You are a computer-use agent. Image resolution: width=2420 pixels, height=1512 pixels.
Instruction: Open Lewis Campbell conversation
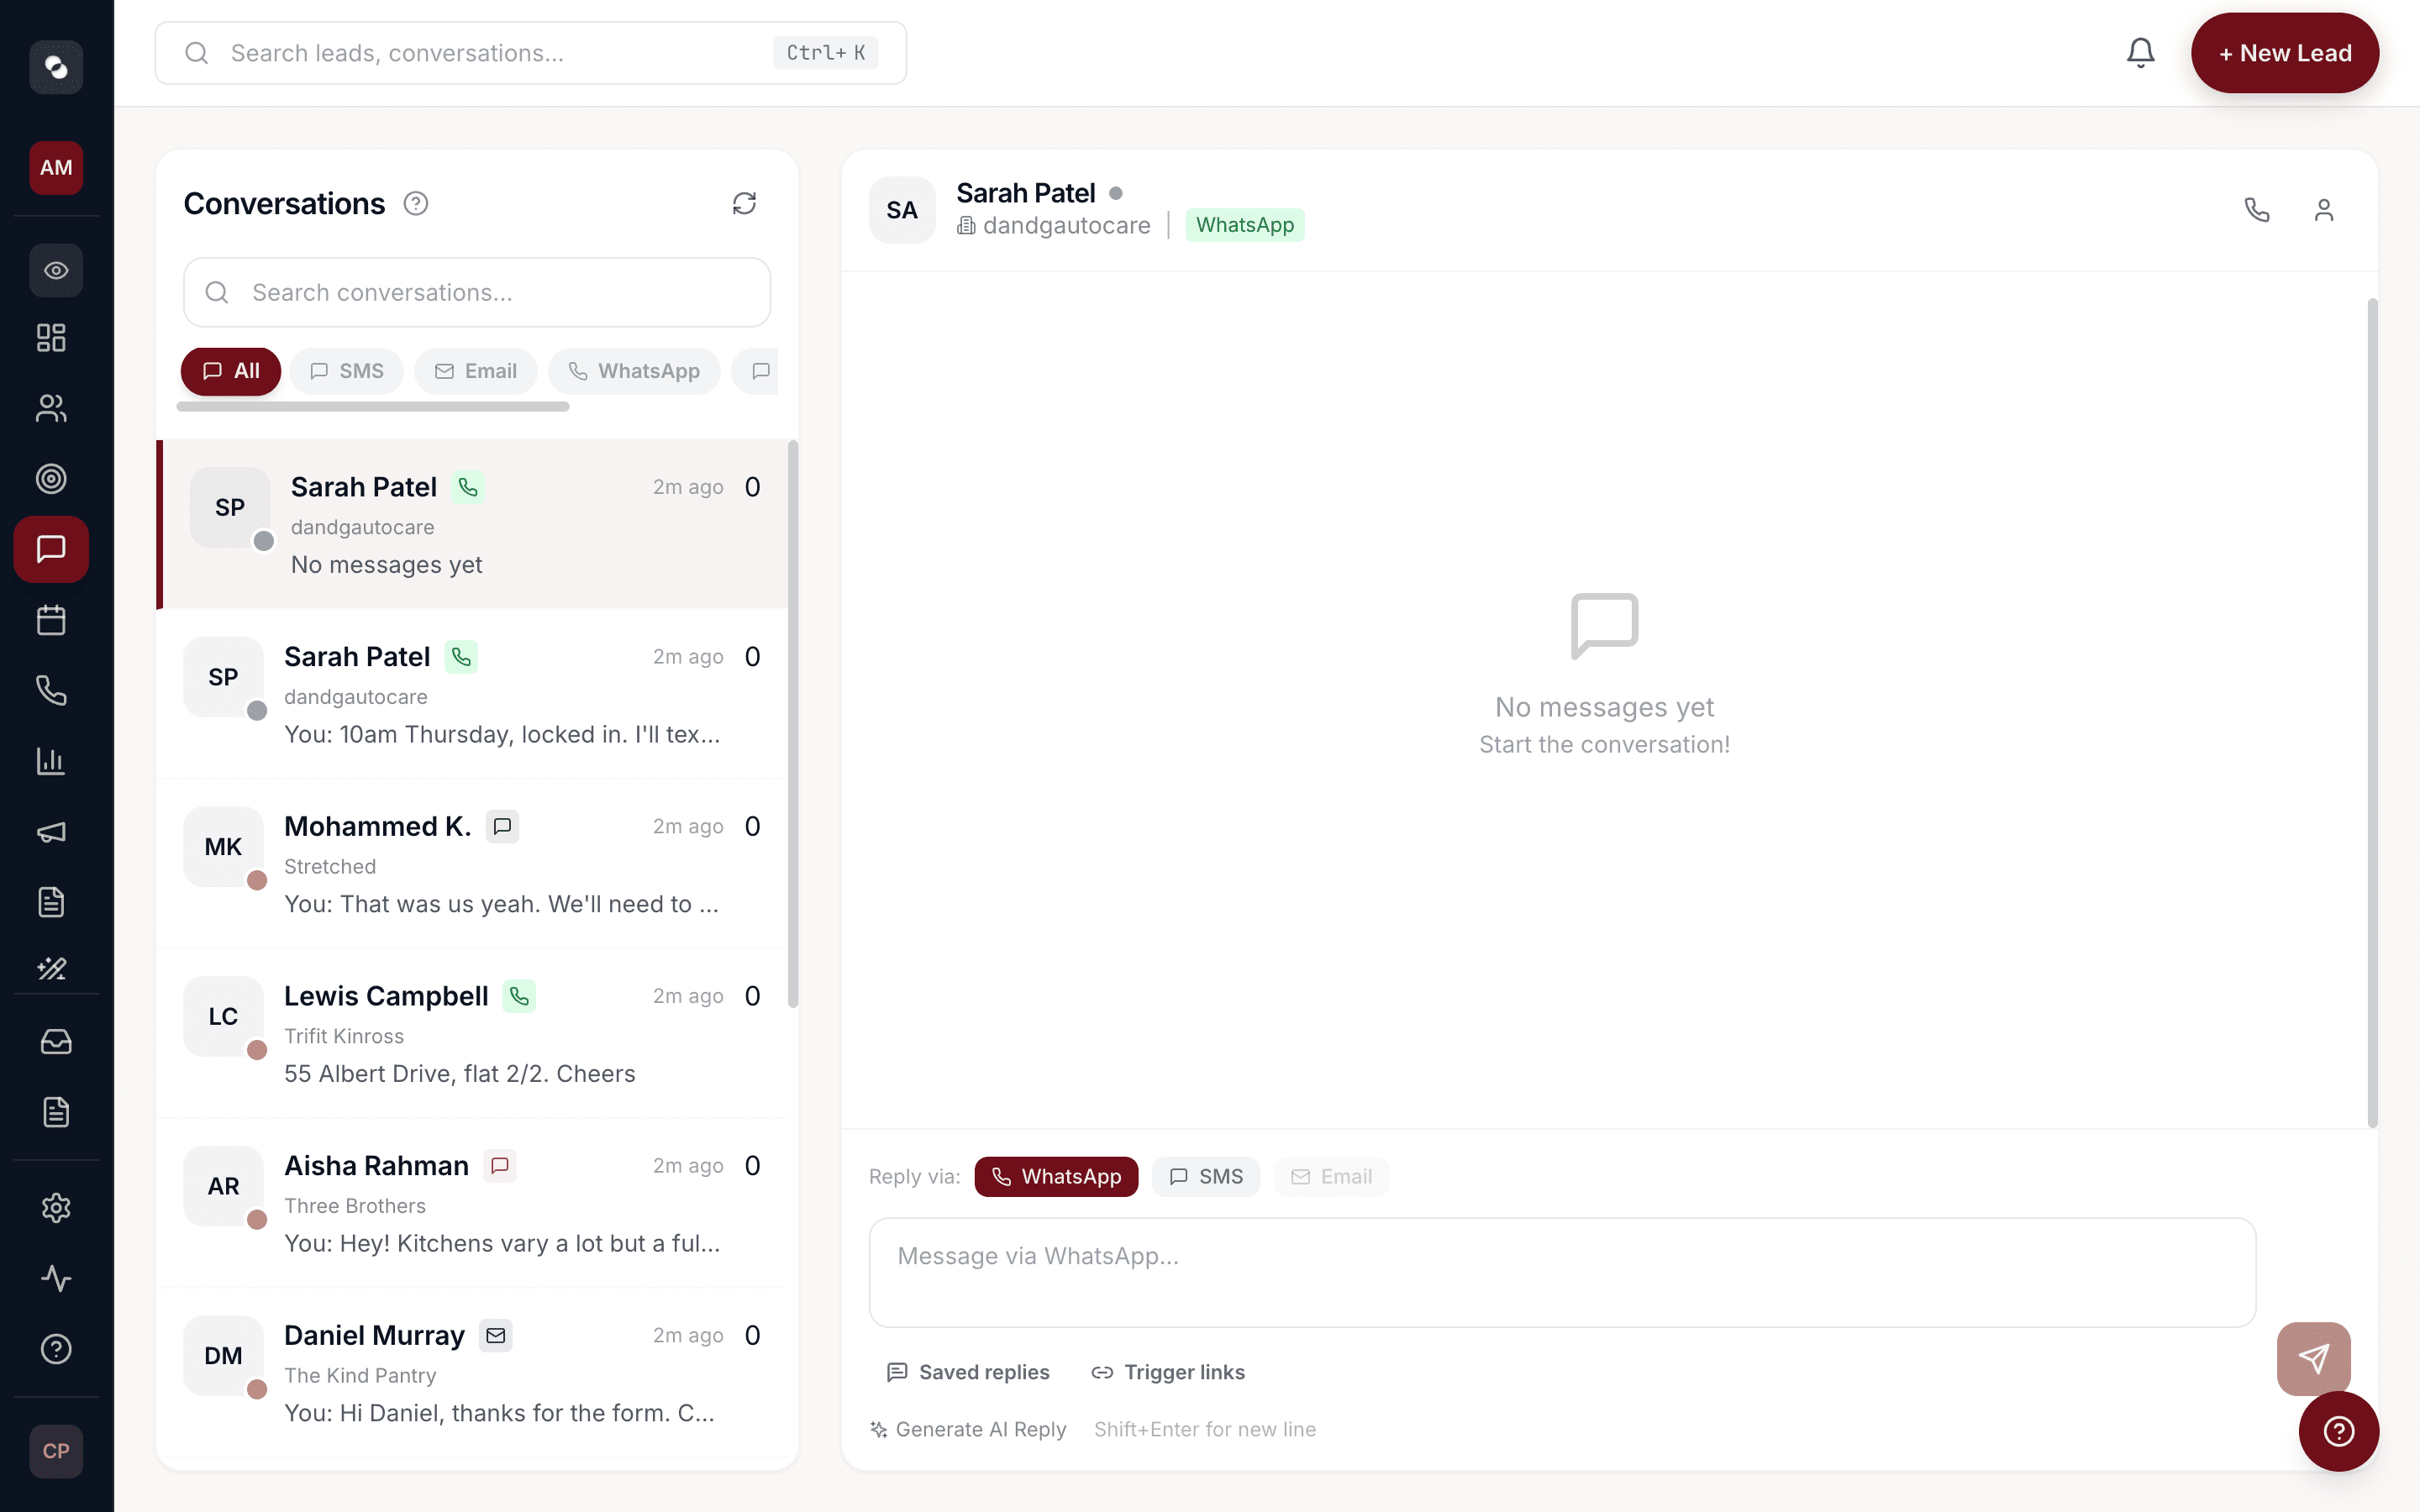tap(473, 1033)
